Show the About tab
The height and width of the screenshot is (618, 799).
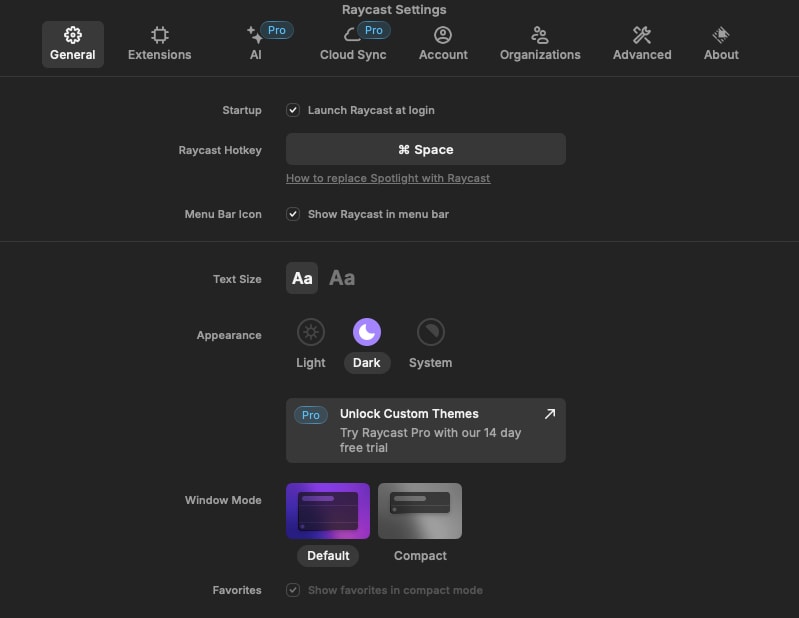(x=721, y=44)
